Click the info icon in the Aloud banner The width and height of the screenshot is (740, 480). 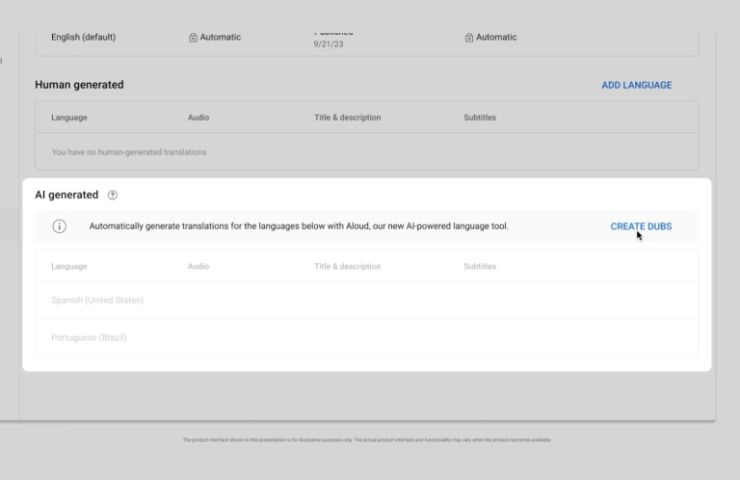tap(59, 226)
